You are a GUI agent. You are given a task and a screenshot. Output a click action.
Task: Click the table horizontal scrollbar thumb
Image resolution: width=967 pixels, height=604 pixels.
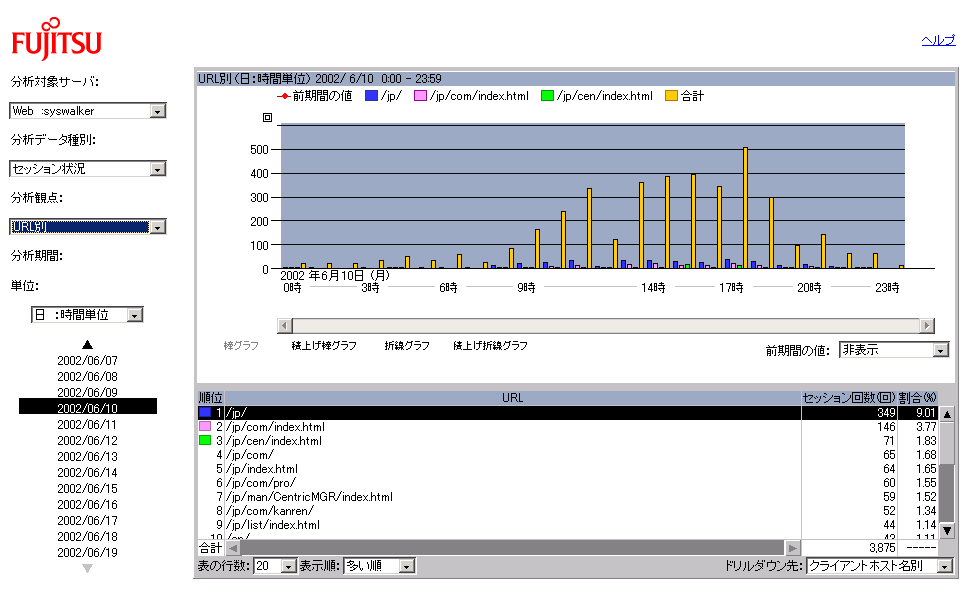point(512,547)
